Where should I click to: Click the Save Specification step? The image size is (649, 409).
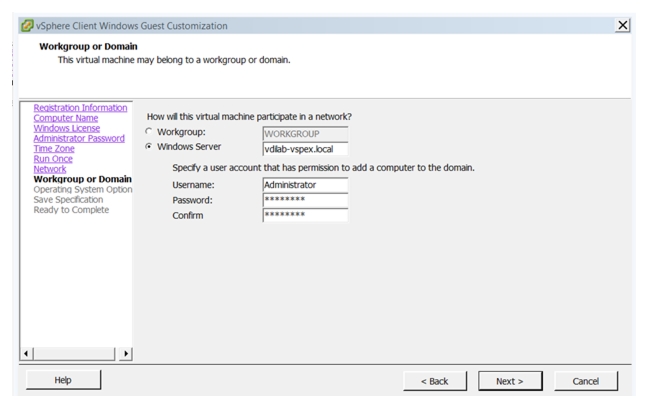click(68, 200)
